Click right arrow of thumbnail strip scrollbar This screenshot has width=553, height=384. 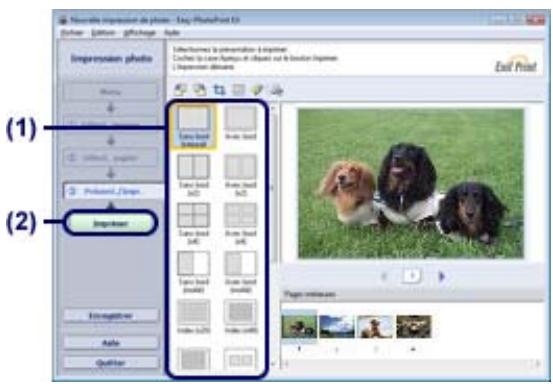(x=538, y=364)
